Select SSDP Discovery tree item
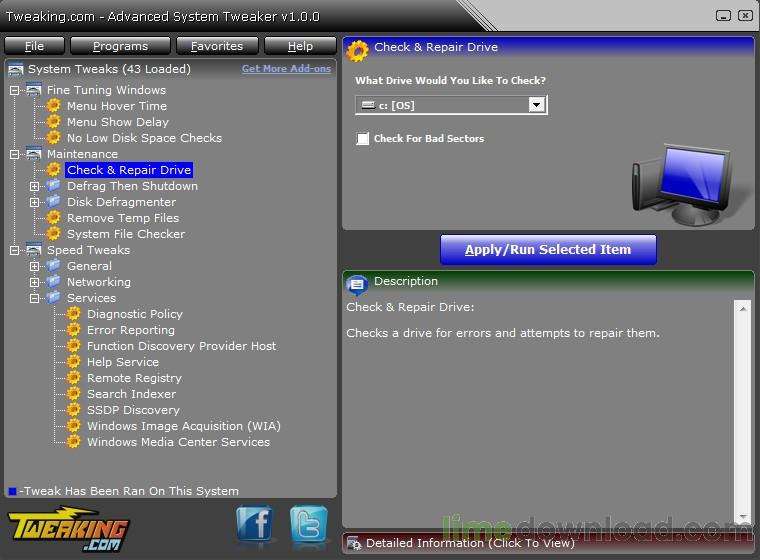The height and width of the screenshot is (560, 760). 133,410
